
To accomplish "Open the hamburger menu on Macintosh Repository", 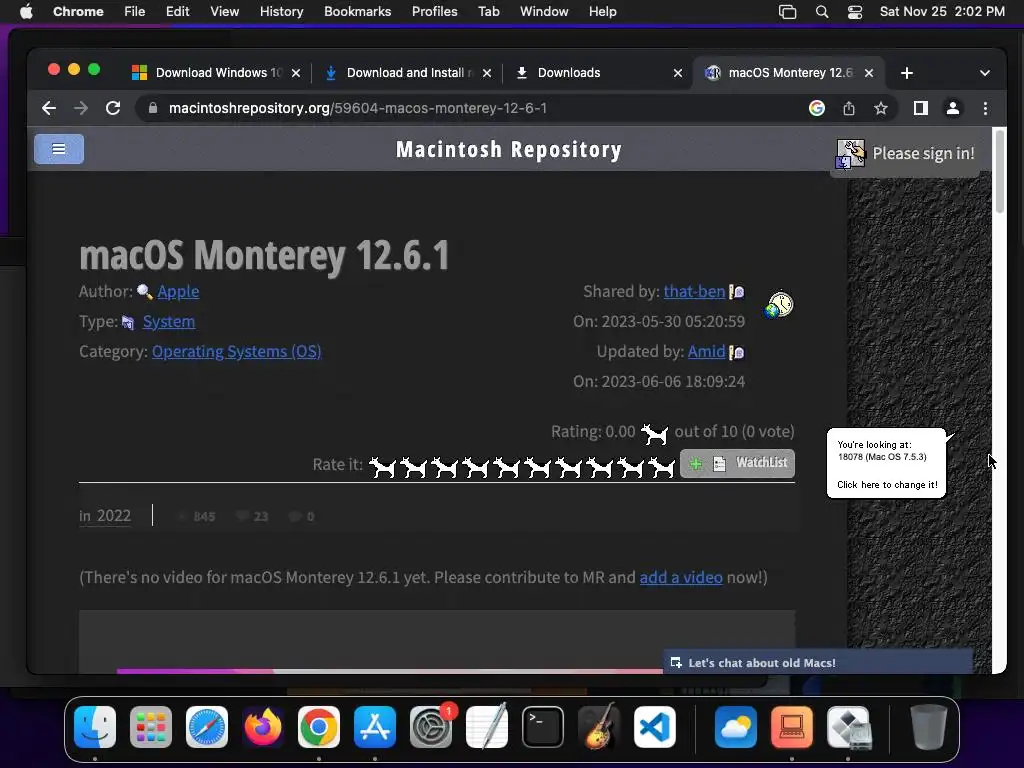I will pos(59,149).
